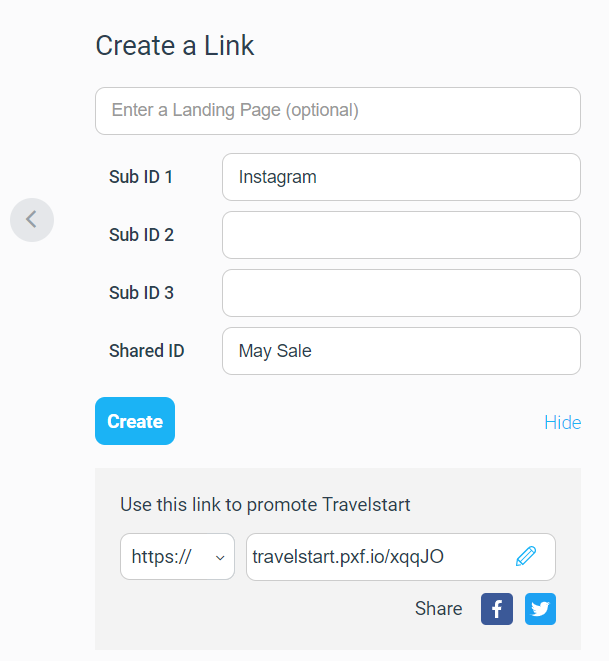Click the empty Sub ID 3 field
The height and width of the screenshot is (661, 609).
tap(401, 293)
